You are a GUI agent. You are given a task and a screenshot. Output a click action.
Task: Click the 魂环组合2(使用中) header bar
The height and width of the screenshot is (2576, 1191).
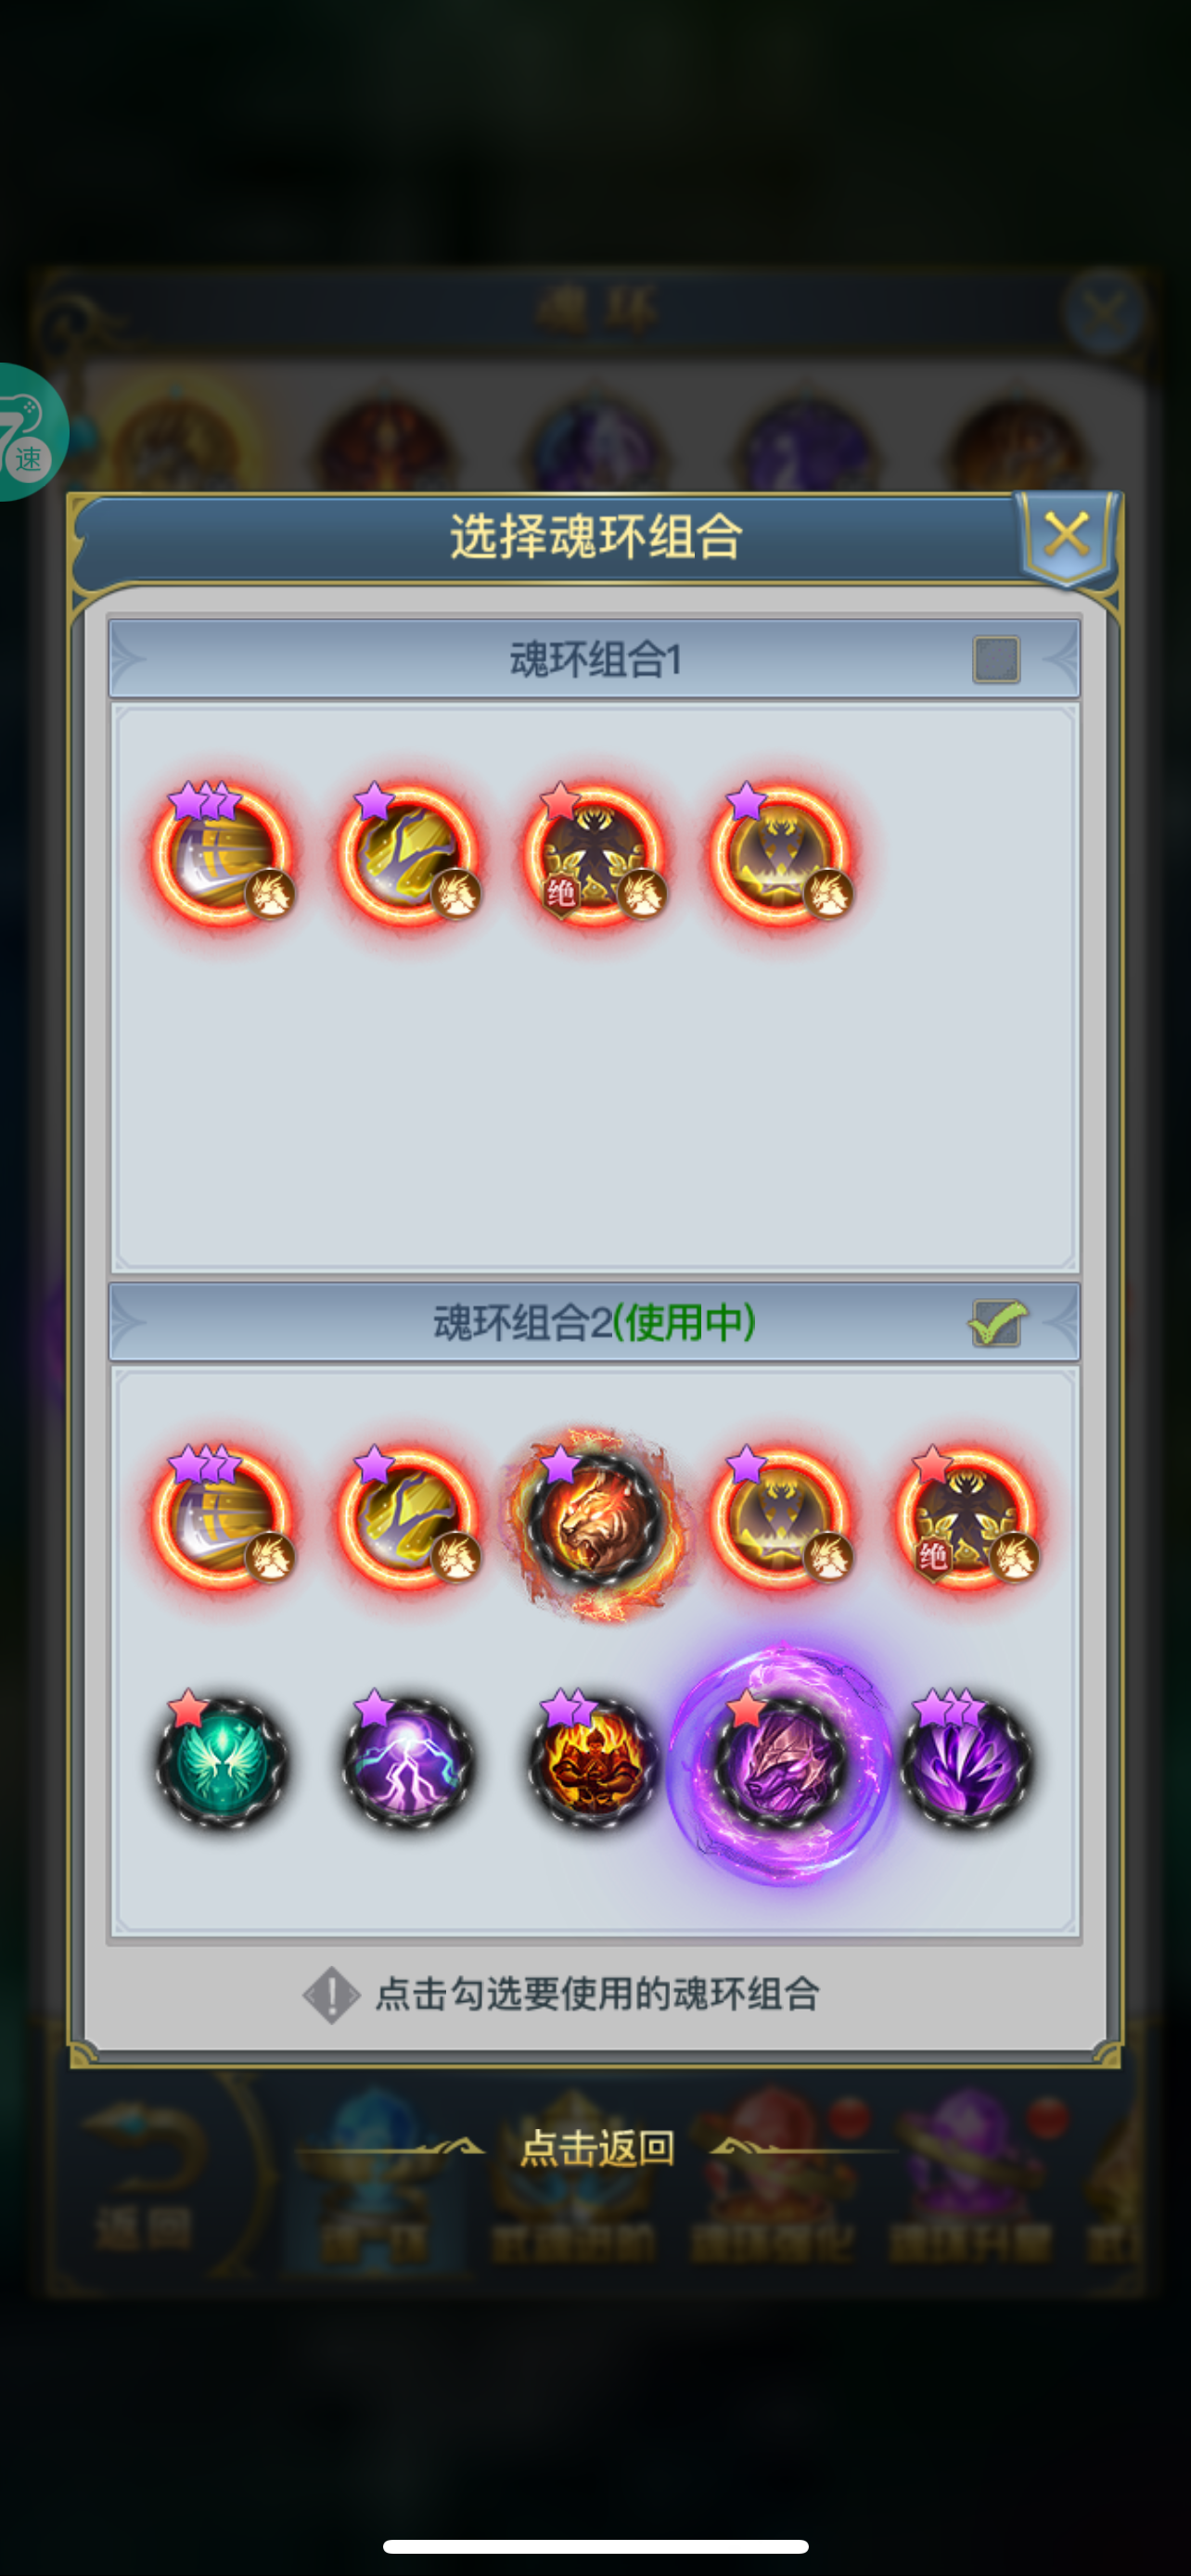point(594,1323)
